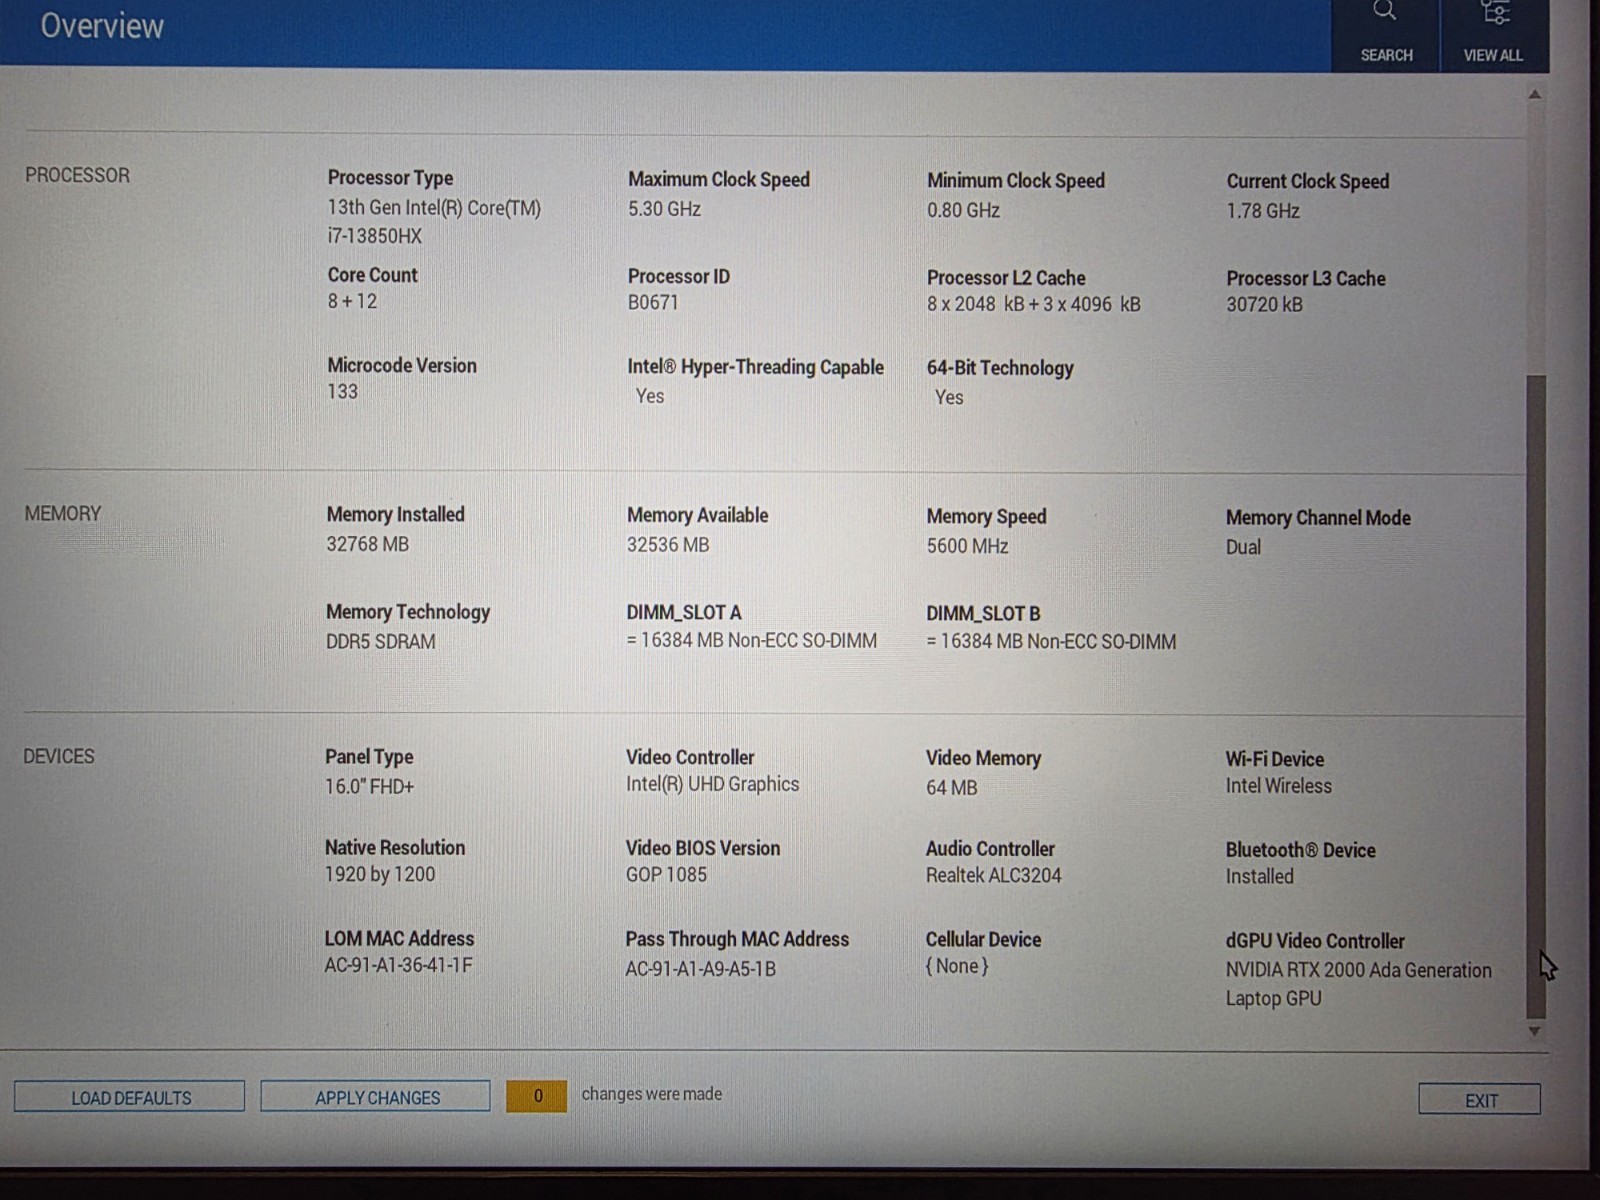Click Memory Installed value 32768 MB

pos(367,544)
